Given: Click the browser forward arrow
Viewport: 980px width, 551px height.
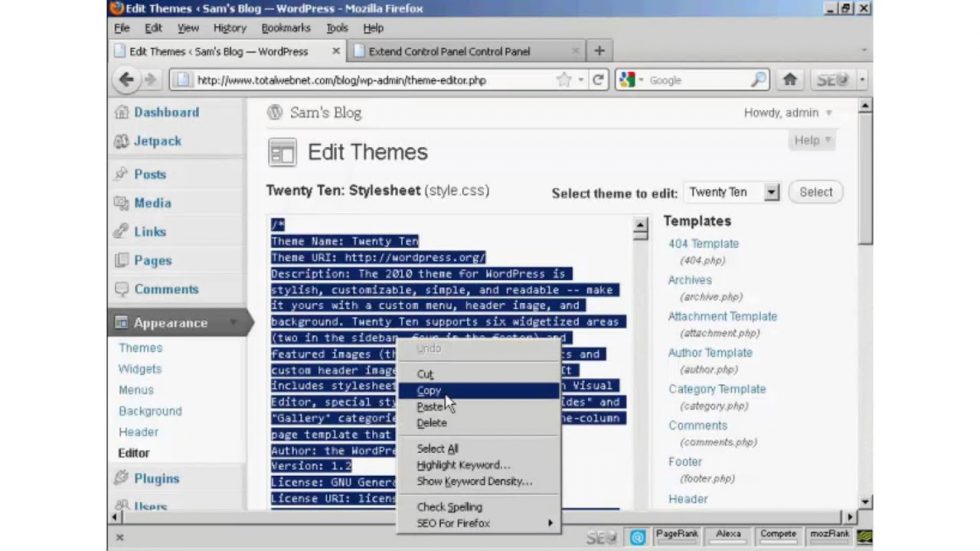Looking at the screenshot, I should [150, 79].
